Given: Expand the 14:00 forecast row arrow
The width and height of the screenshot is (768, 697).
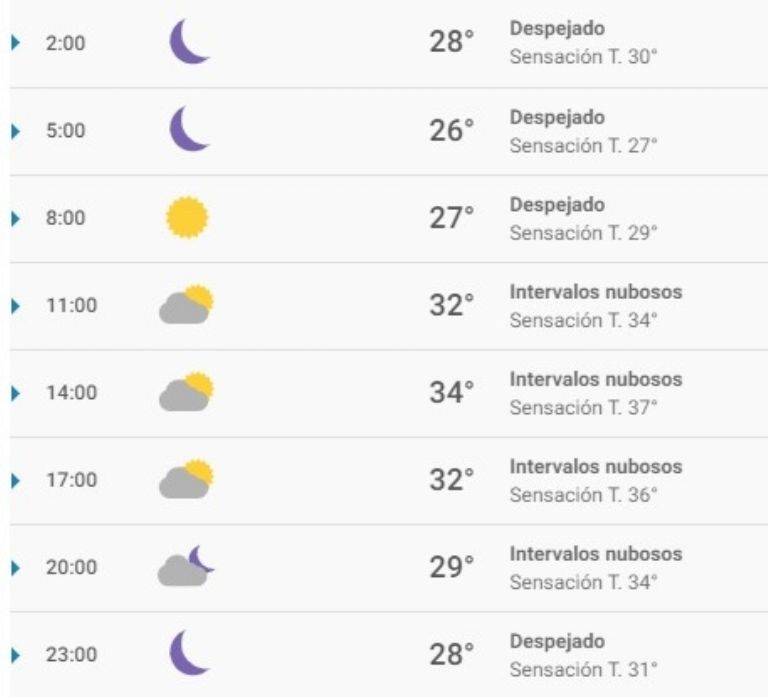Looking at the screenshot, I should [x=16, y=393].
